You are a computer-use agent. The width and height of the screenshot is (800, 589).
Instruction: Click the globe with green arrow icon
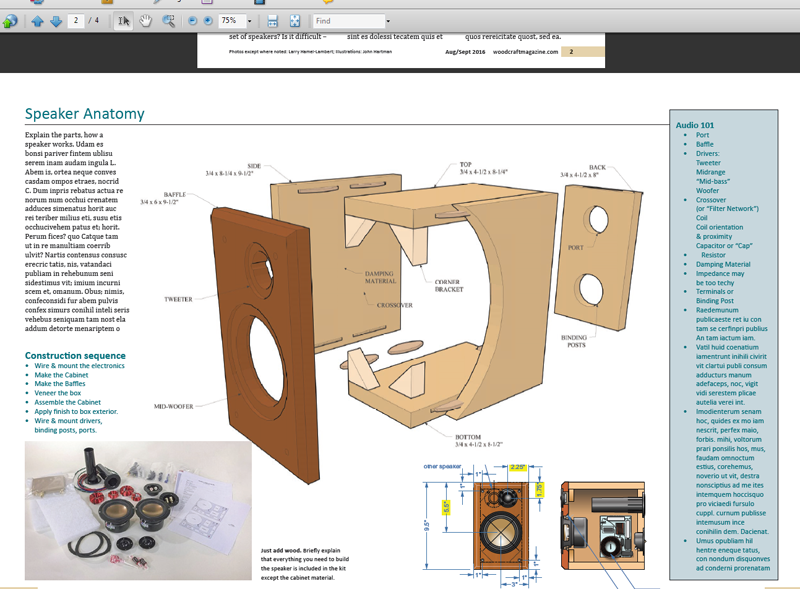(10, 21)
